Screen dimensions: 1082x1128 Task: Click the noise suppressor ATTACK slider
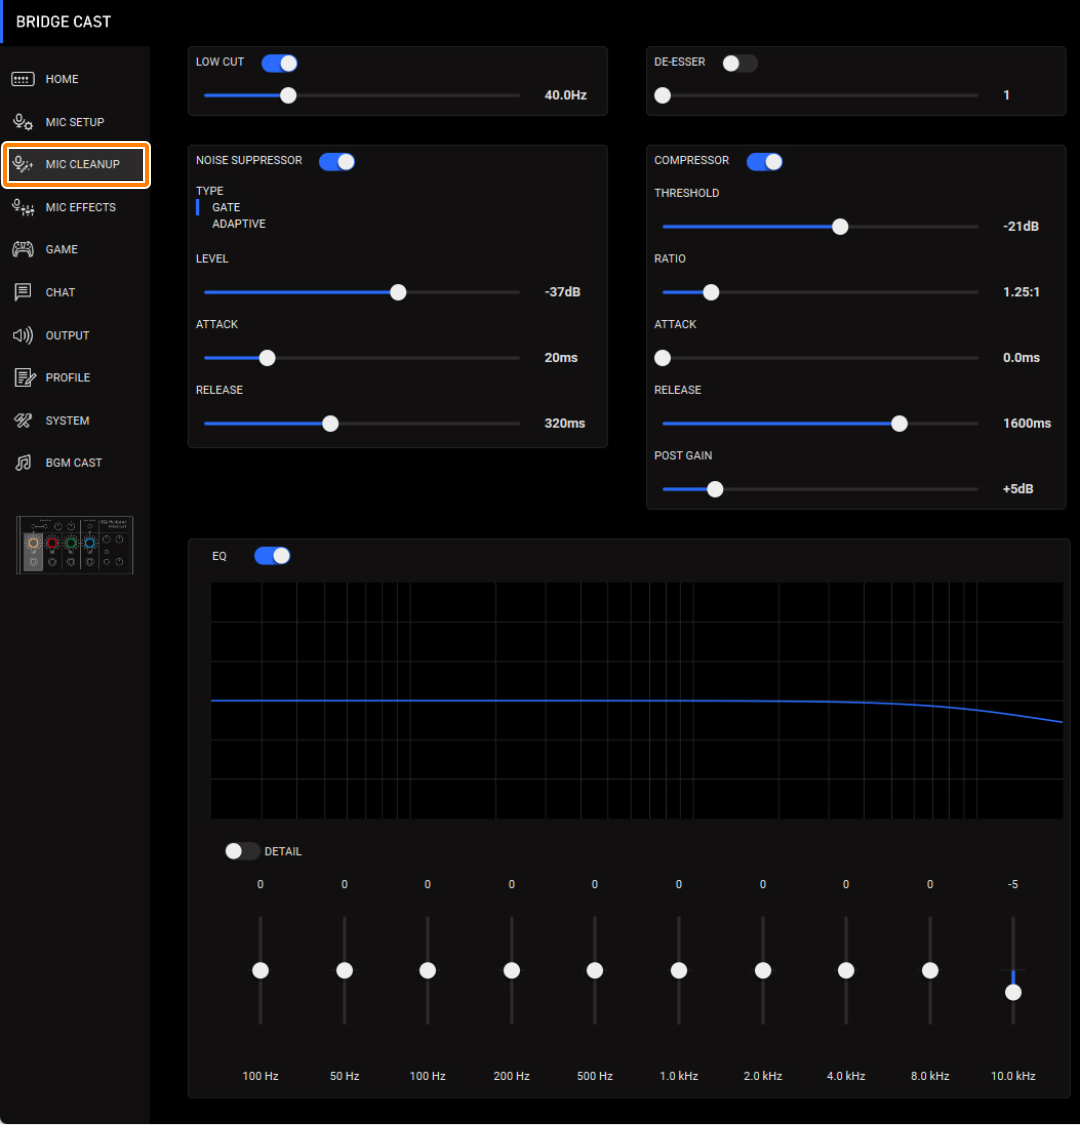tap(362, 358)
